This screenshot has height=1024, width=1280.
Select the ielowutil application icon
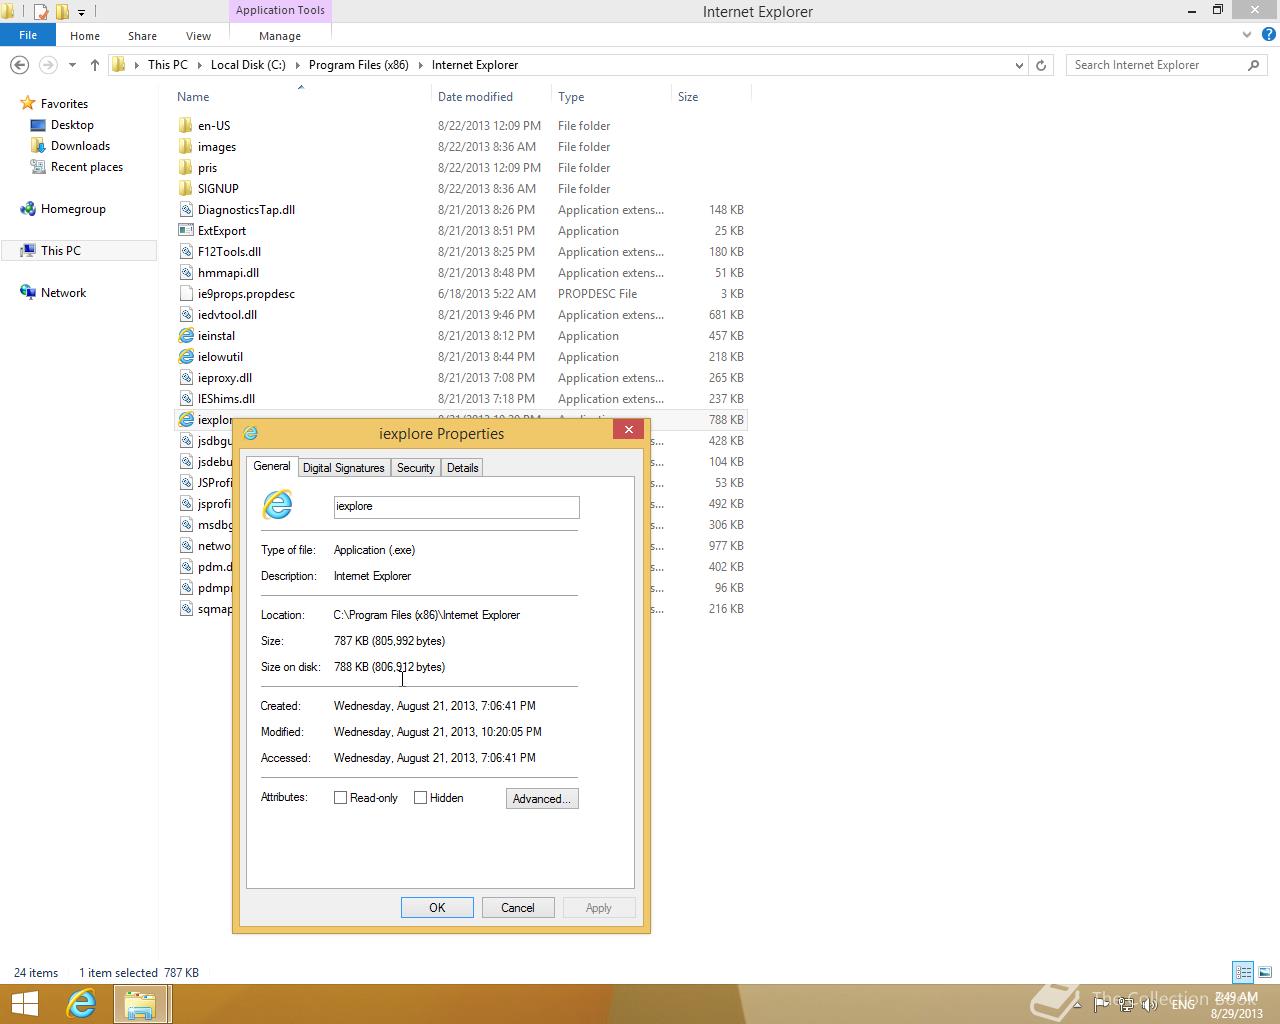coord(186,356)
